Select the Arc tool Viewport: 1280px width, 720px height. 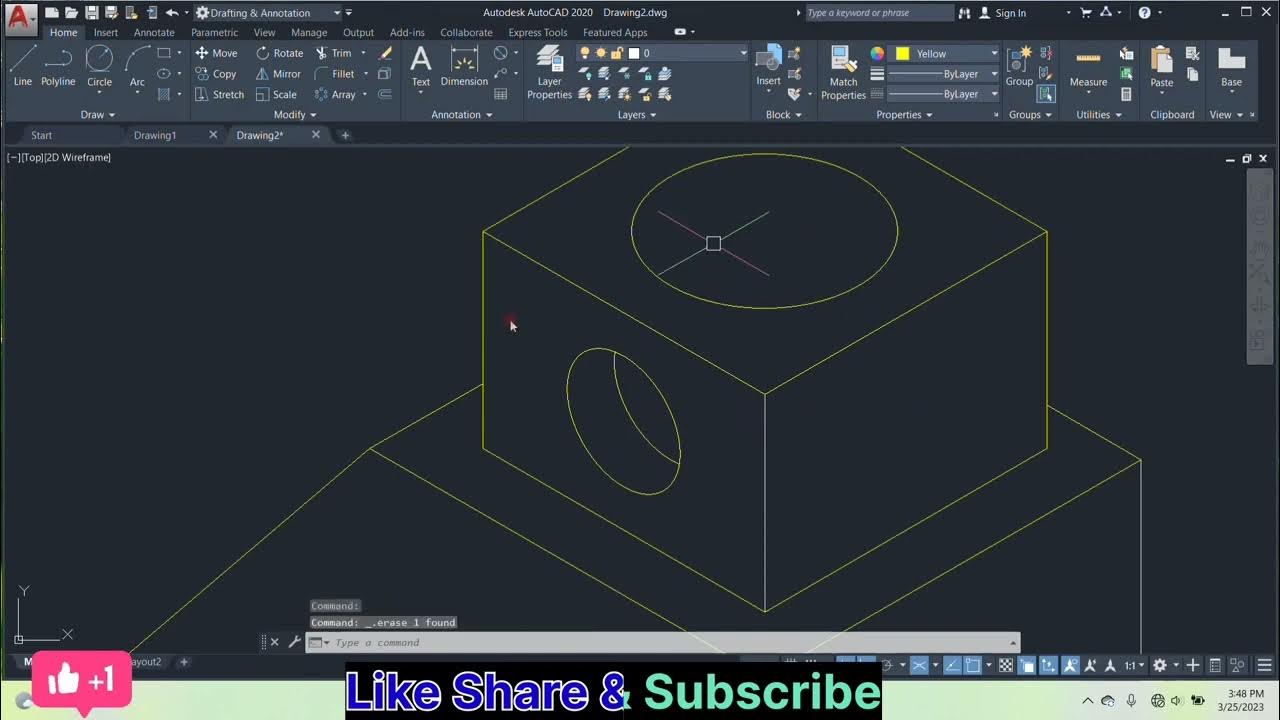tap(137, 66)
